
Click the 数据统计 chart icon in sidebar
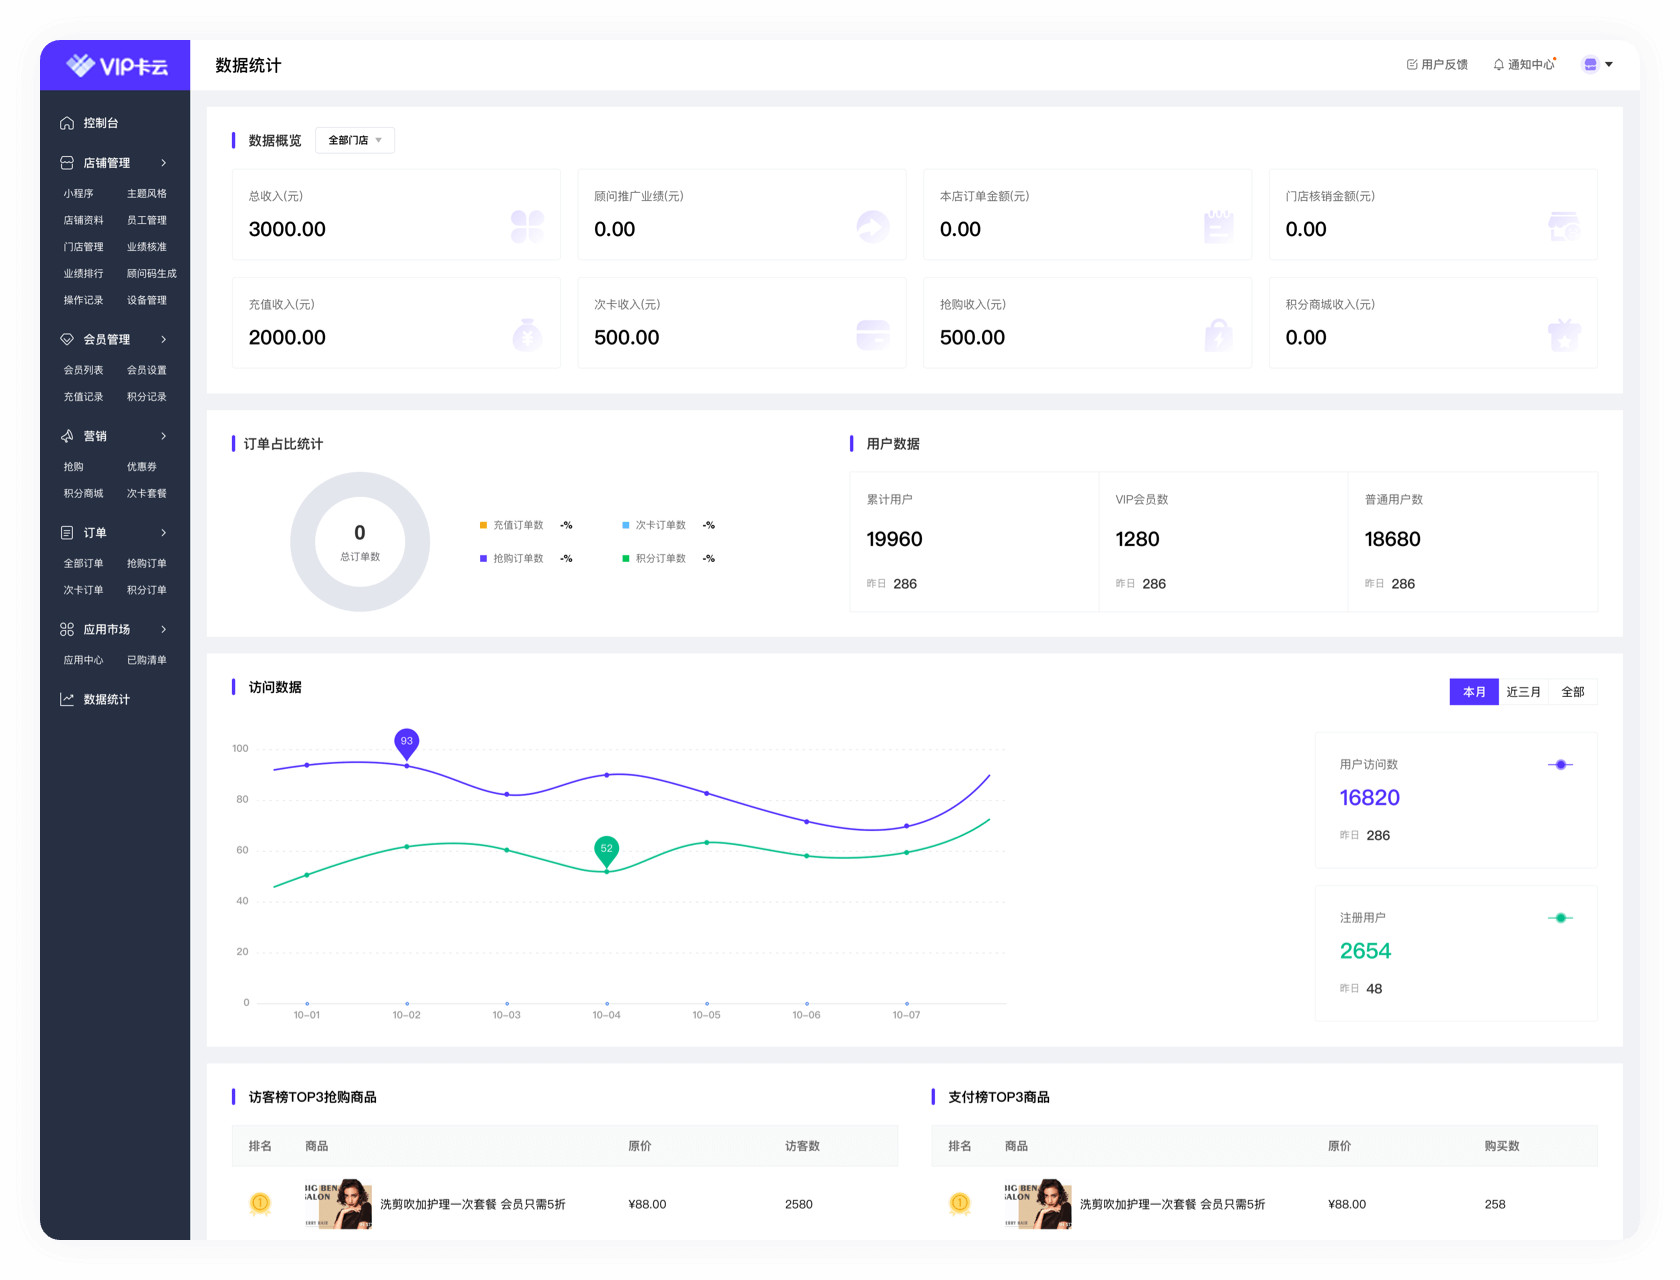coord(67,699)
